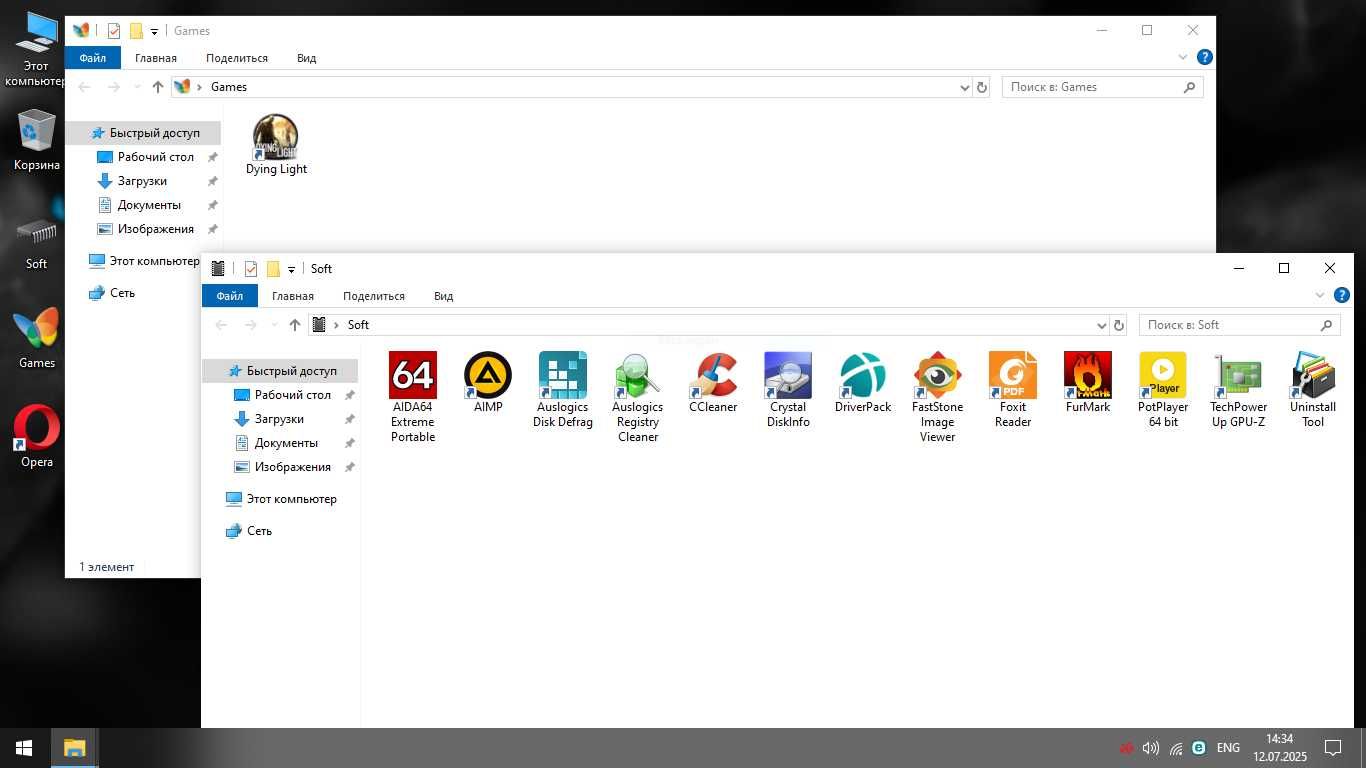Click Properties icon in Soft title bar
The image size is (1366, 768).
coord(251,269)
